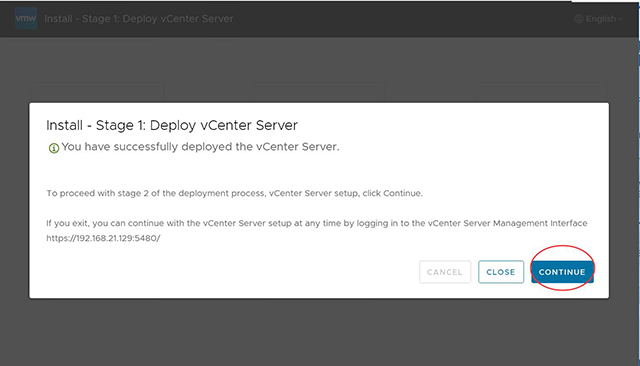Click the dimmed middle card behind dialog
640x366 pixels.
pyautogui.click(x=319, y=93)
